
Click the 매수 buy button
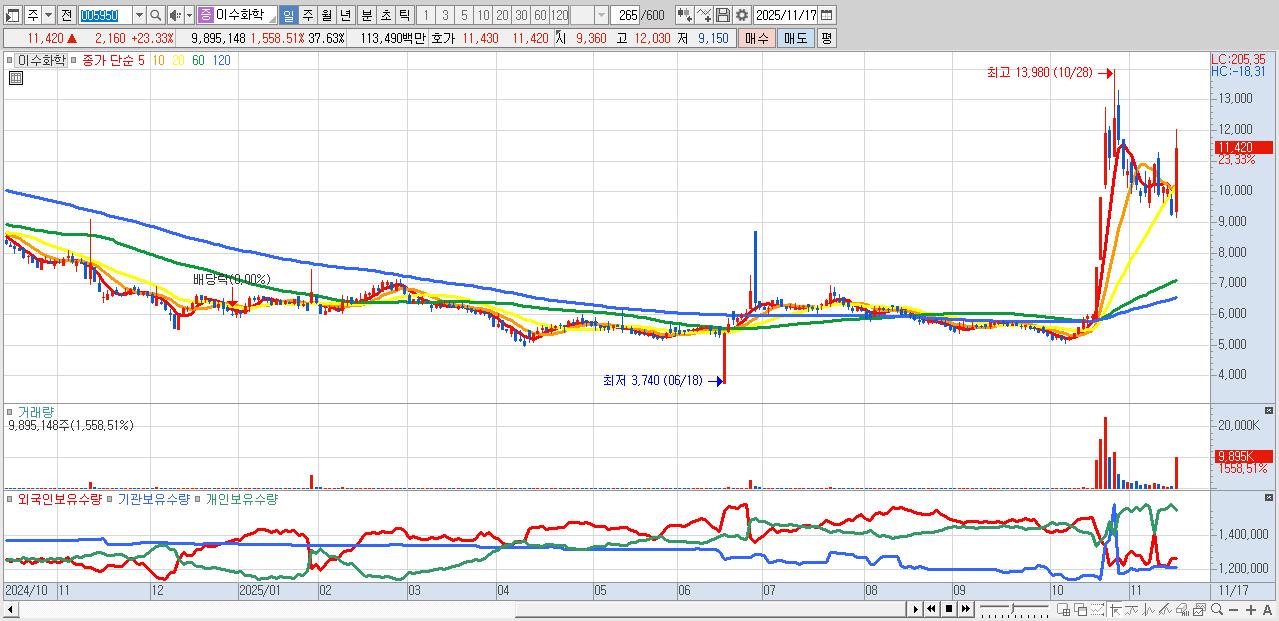coord(757,38)
